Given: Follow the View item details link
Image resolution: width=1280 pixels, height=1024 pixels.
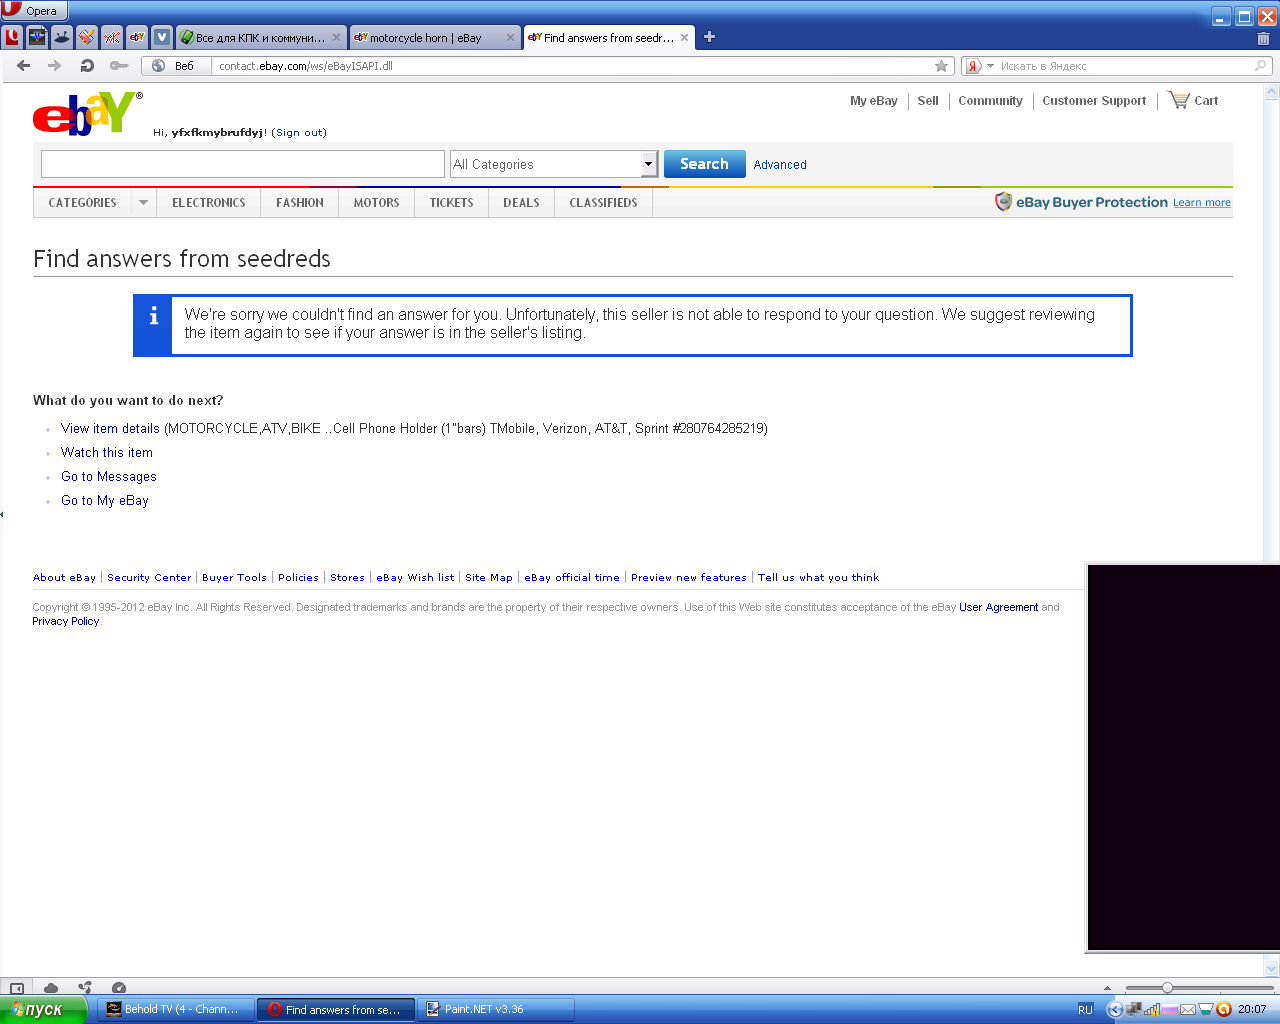Looking at the screenshot, I should coord(110,428).
